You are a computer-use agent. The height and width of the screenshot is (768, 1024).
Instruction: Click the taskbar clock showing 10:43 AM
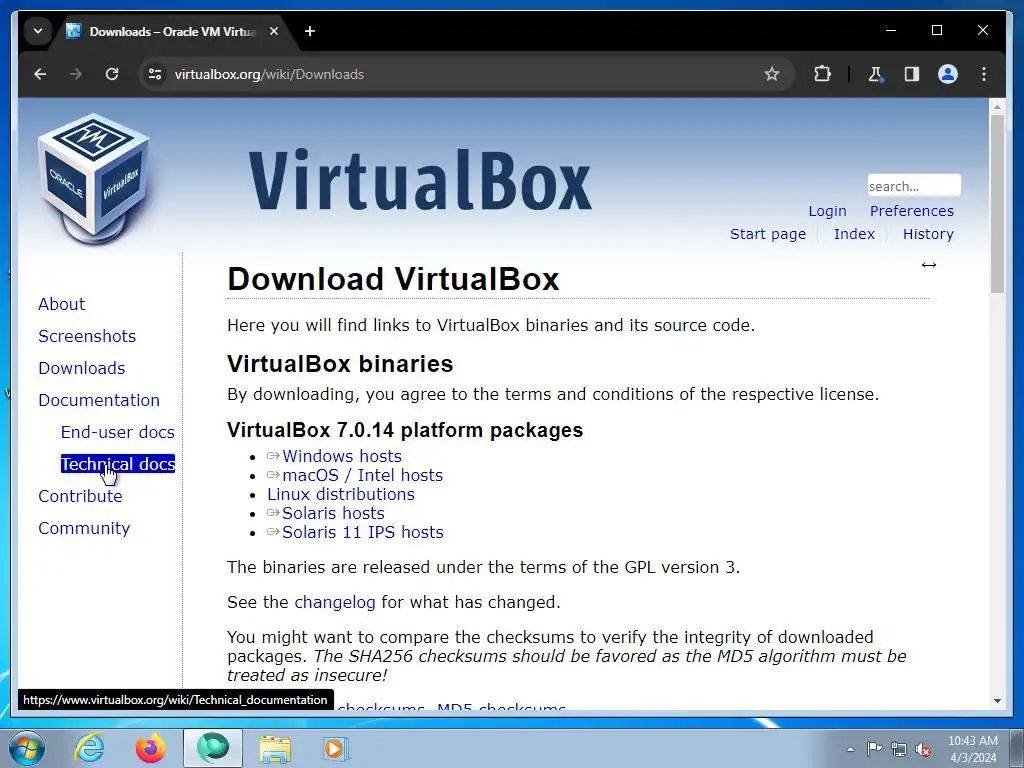click(x=972, y=749)
